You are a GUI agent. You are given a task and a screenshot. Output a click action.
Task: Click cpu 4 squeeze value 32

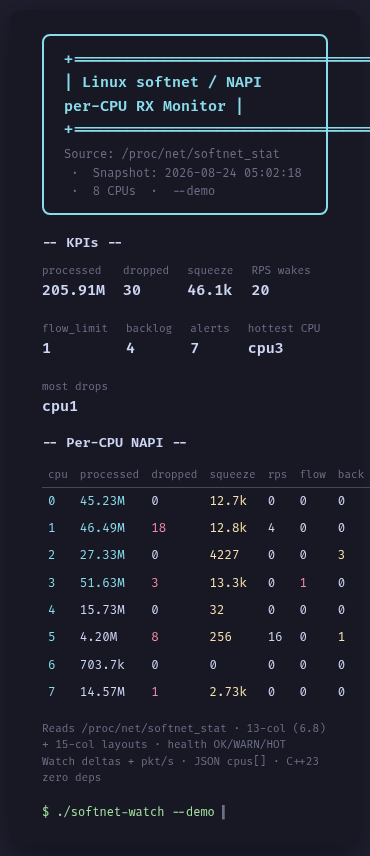[217, 610]
